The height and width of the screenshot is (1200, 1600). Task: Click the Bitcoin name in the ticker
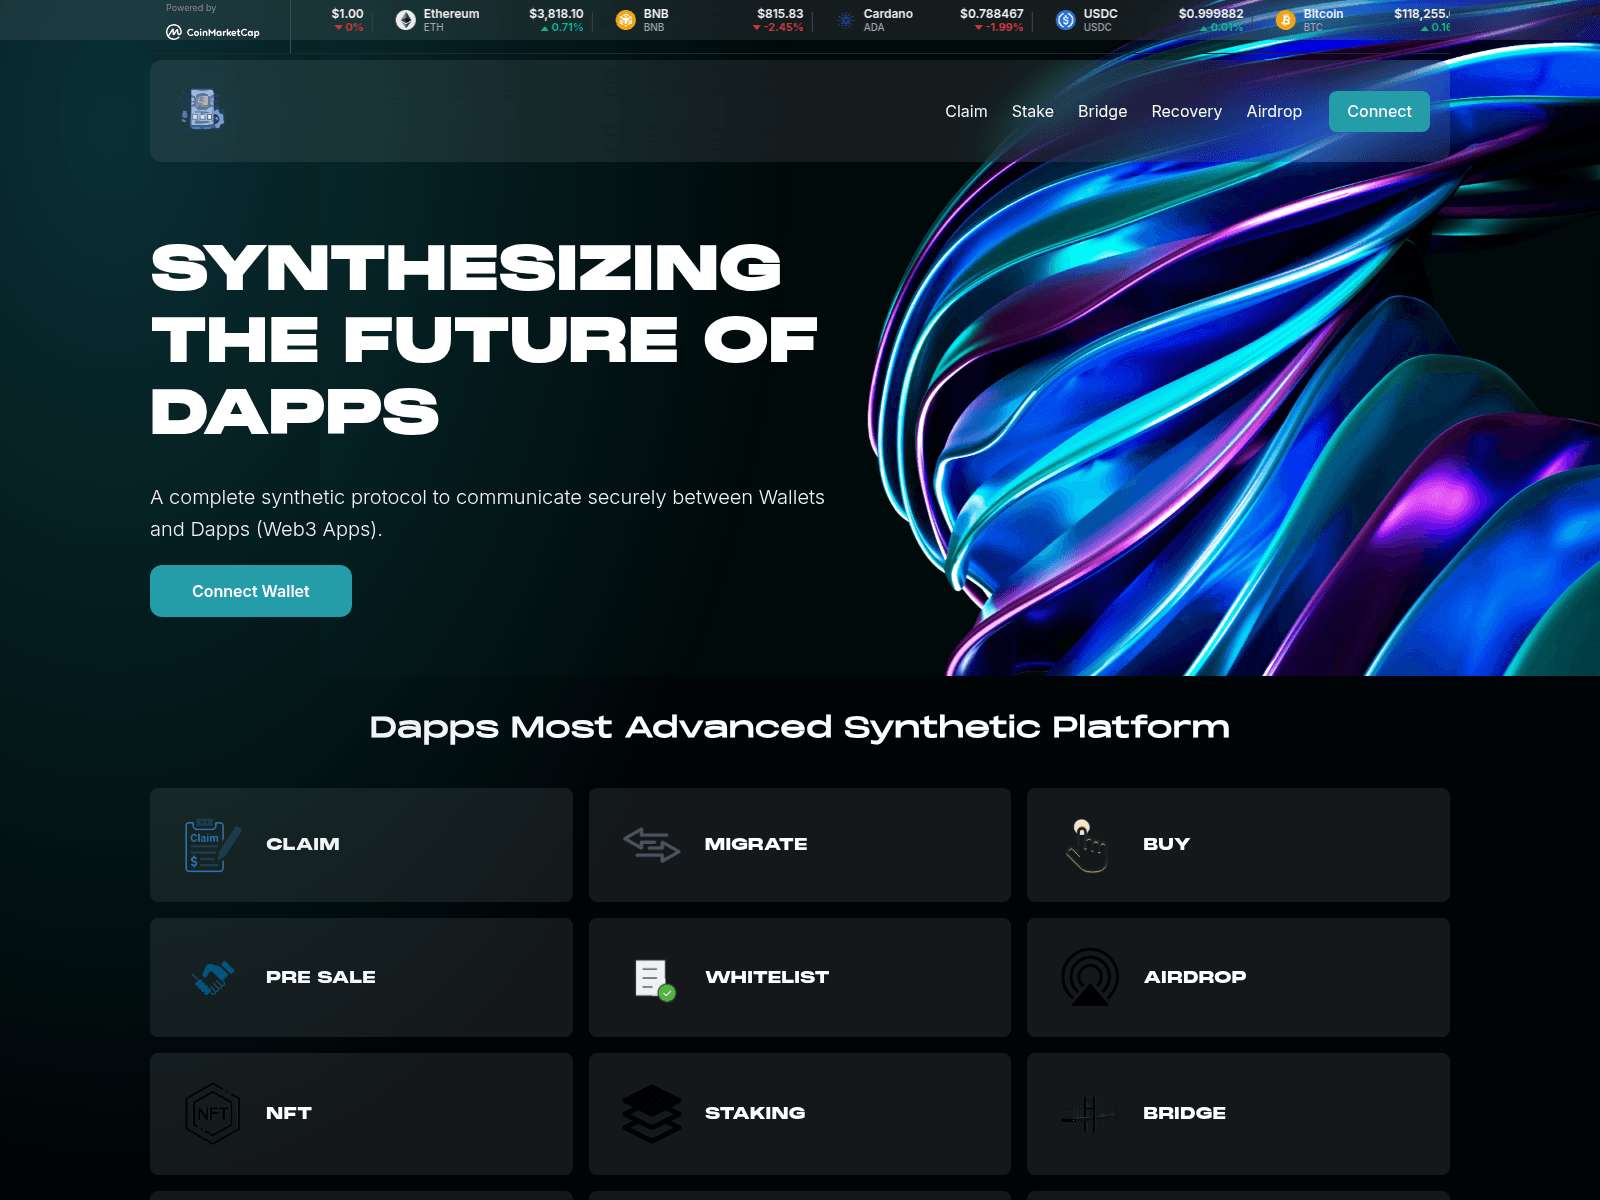point(1323,14)
